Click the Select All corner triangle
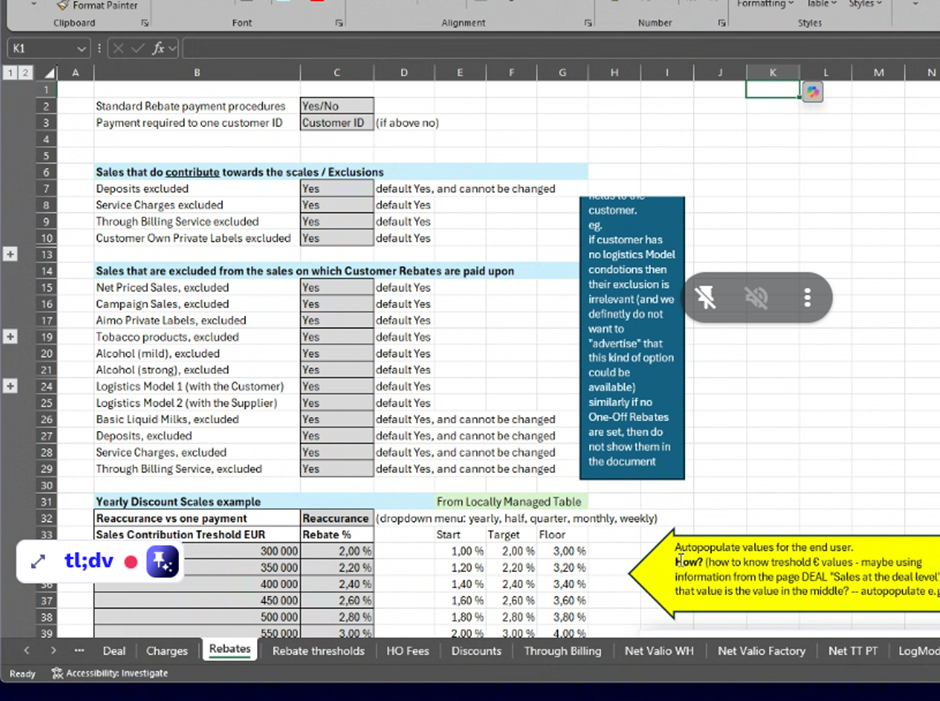Screen dimensions: 940x701 [x=49, y=73]
